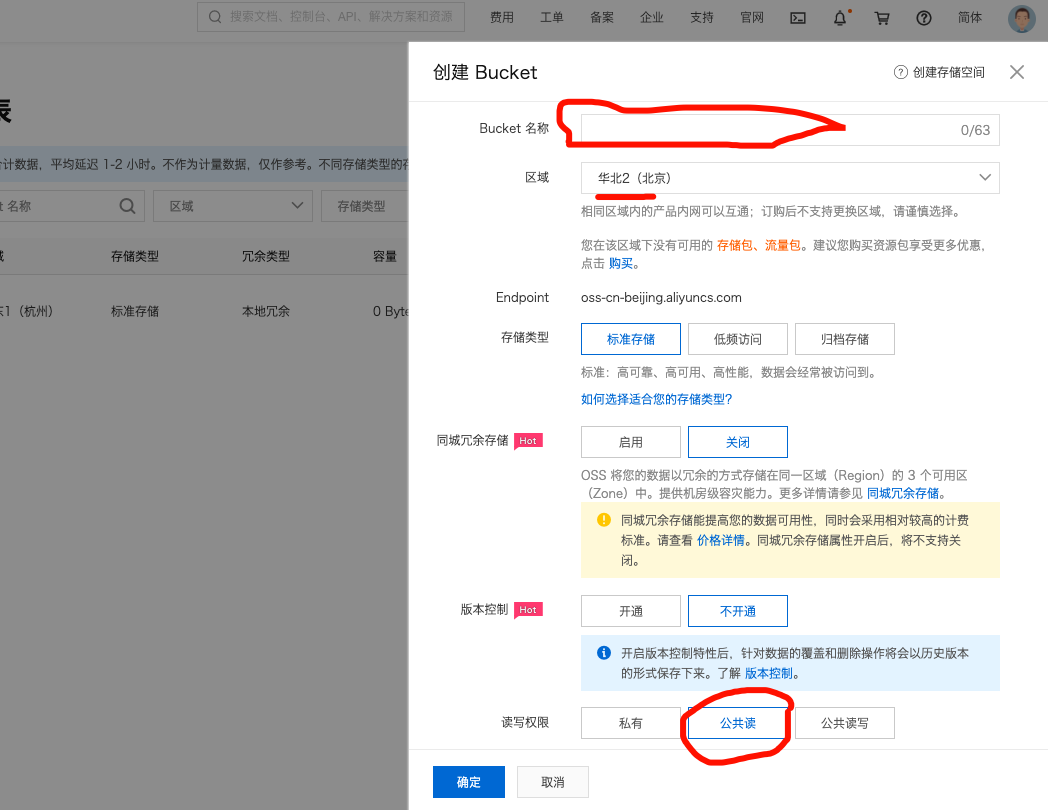Select 归档存储 storage type
Image resolution: width=1048 pixels, height=810 pixels.
[844, 339]
